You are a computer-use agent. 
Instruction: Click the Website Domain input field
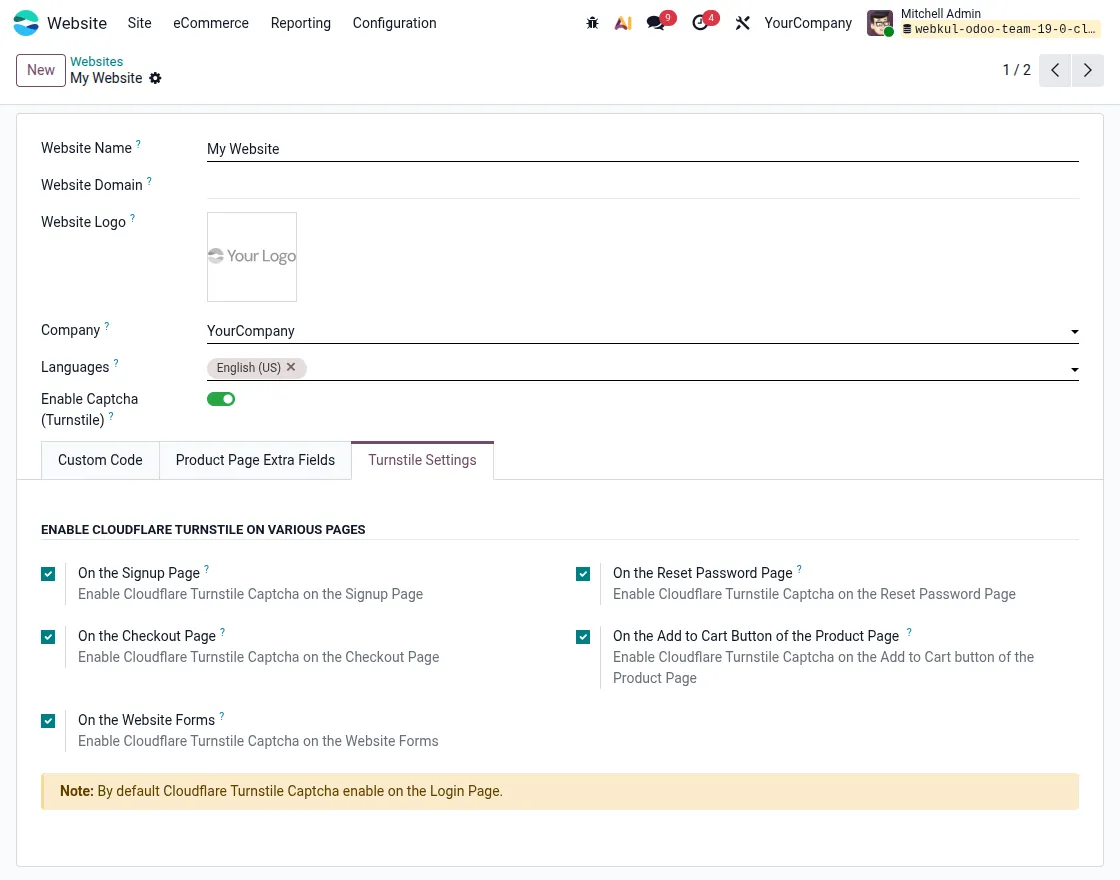(642, 185)
